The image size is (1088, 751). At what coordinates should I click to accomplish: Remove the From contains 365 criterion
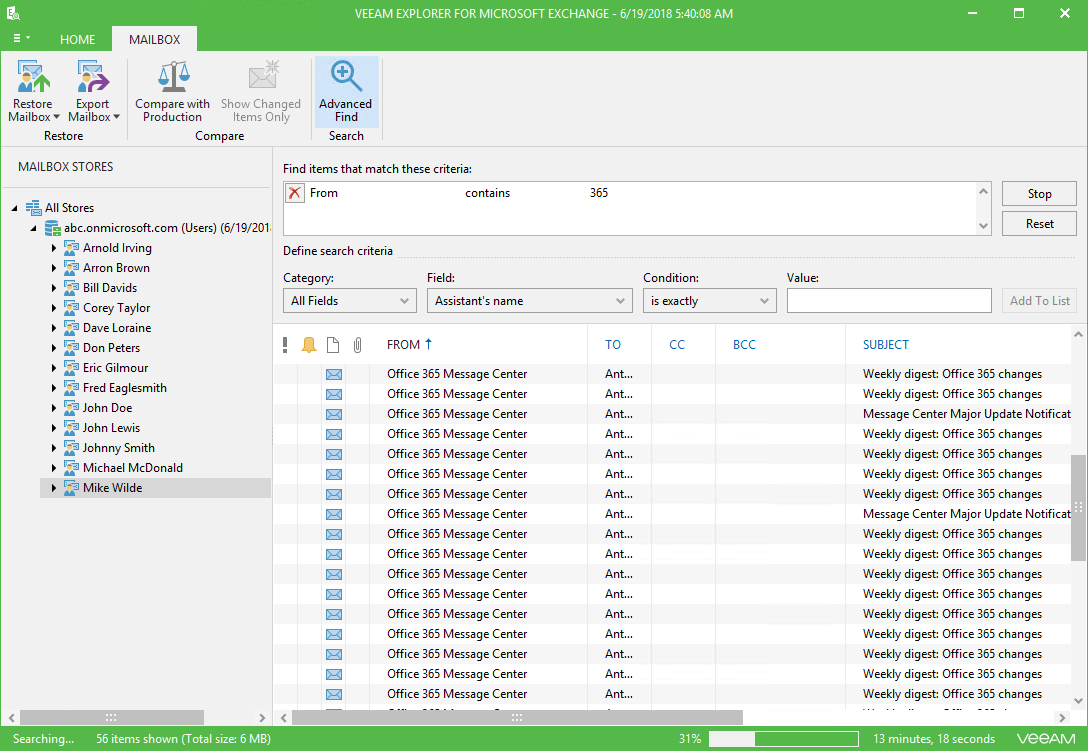295,193
